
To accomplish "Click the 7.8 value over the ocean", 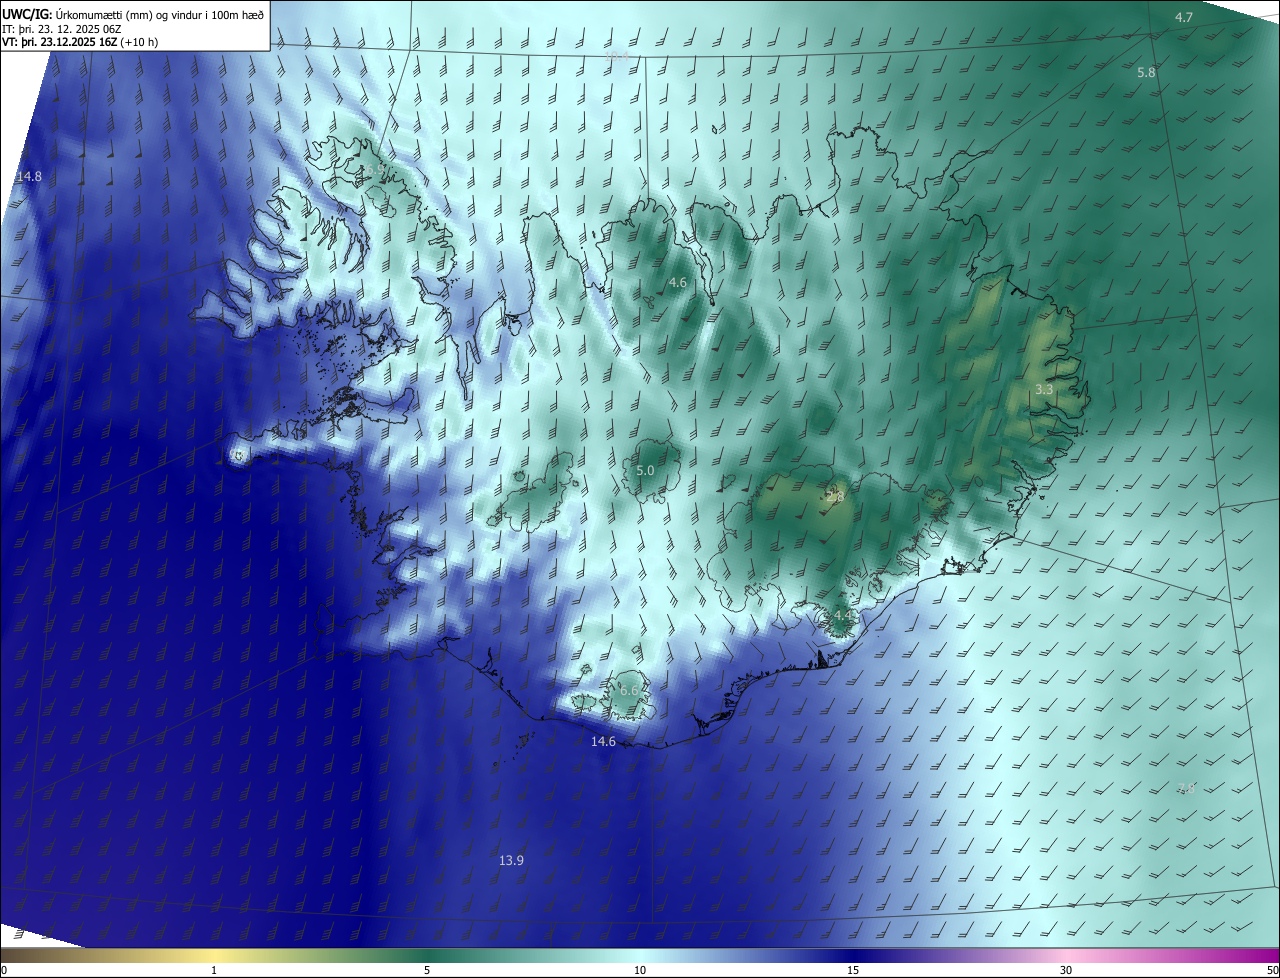I will point(1185,789).
